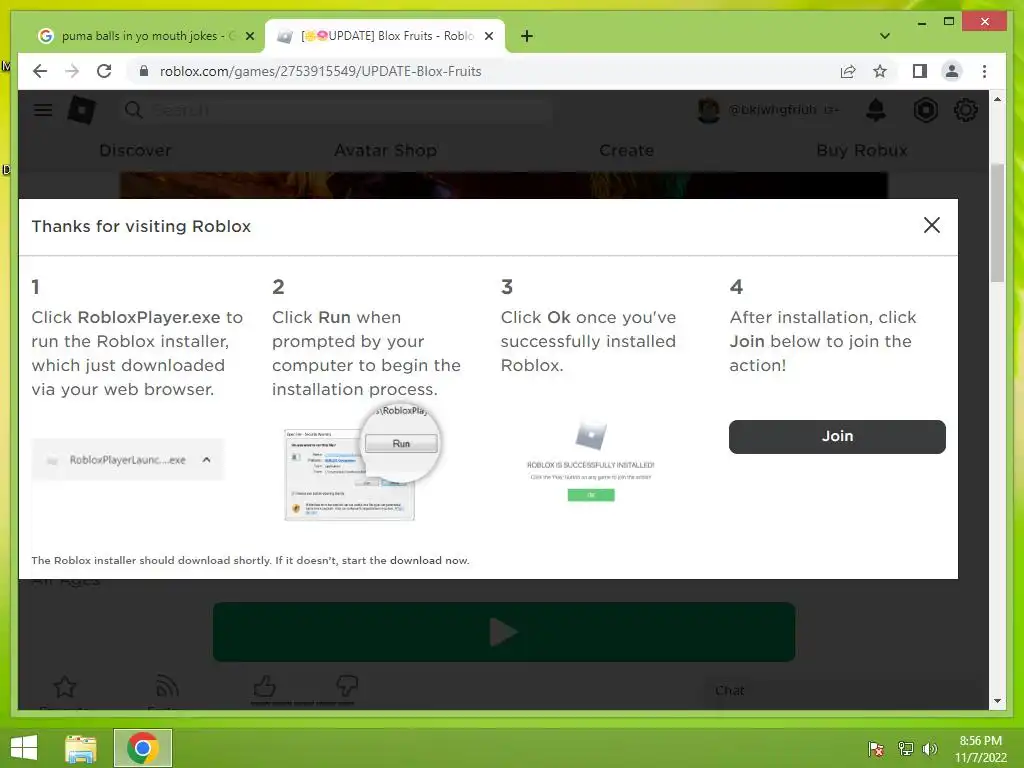Image resolution: width=1024 pixels, height=768 pixels.
Task: Open the Chrome side panel icon
Action: coord(920,71)
